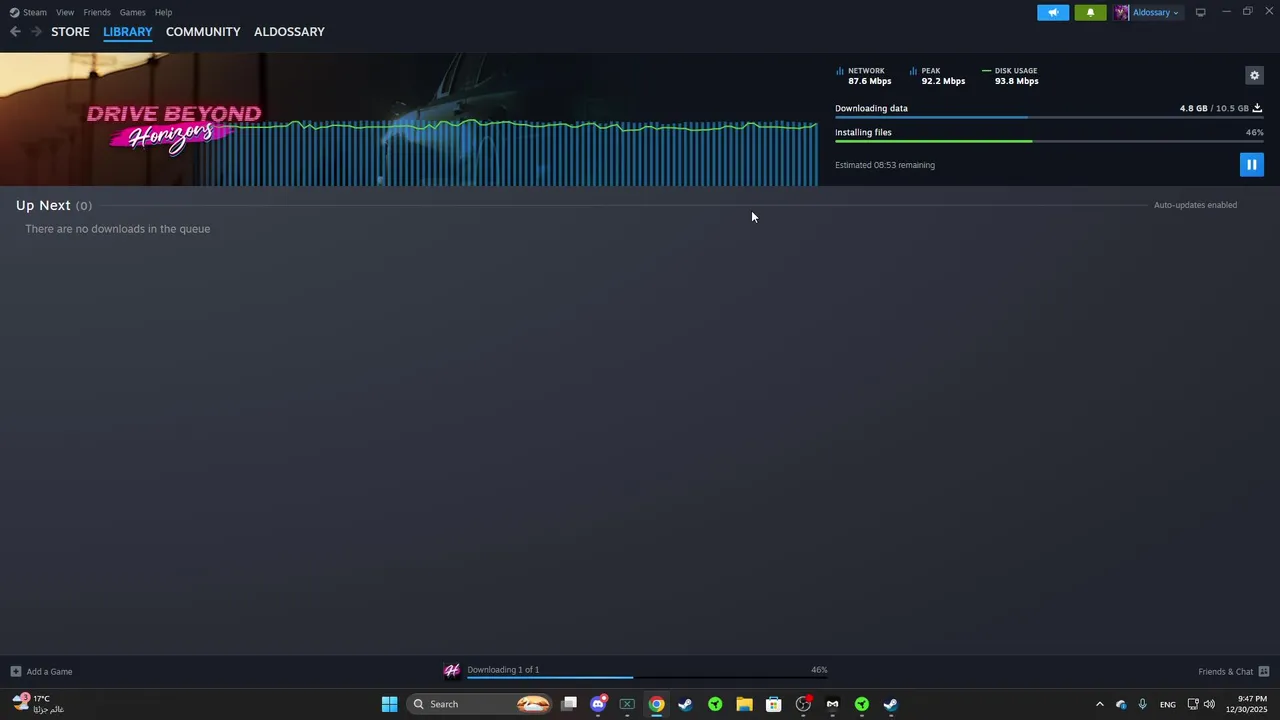Click the microphone tray icon
1280x720 pixels.
click(x=1142, y=704)
